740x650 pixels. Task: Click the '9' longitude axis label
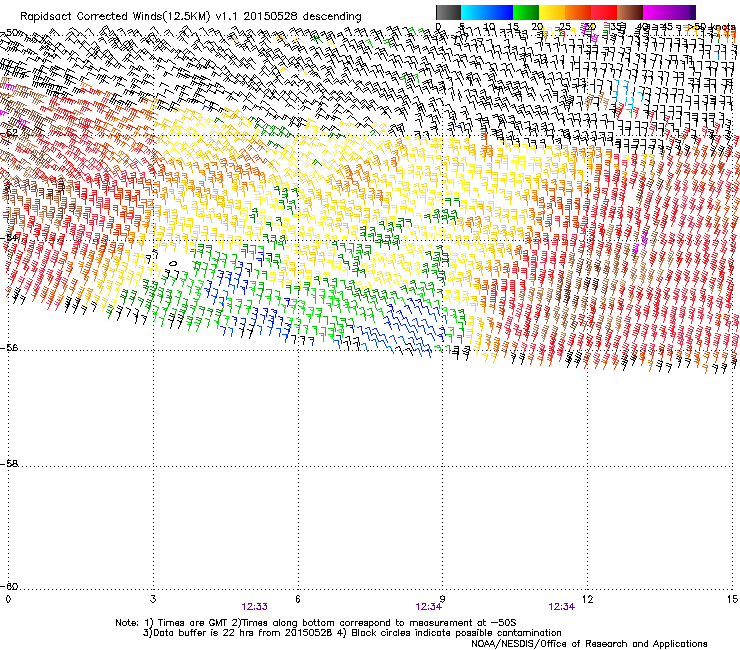point(443,599)
